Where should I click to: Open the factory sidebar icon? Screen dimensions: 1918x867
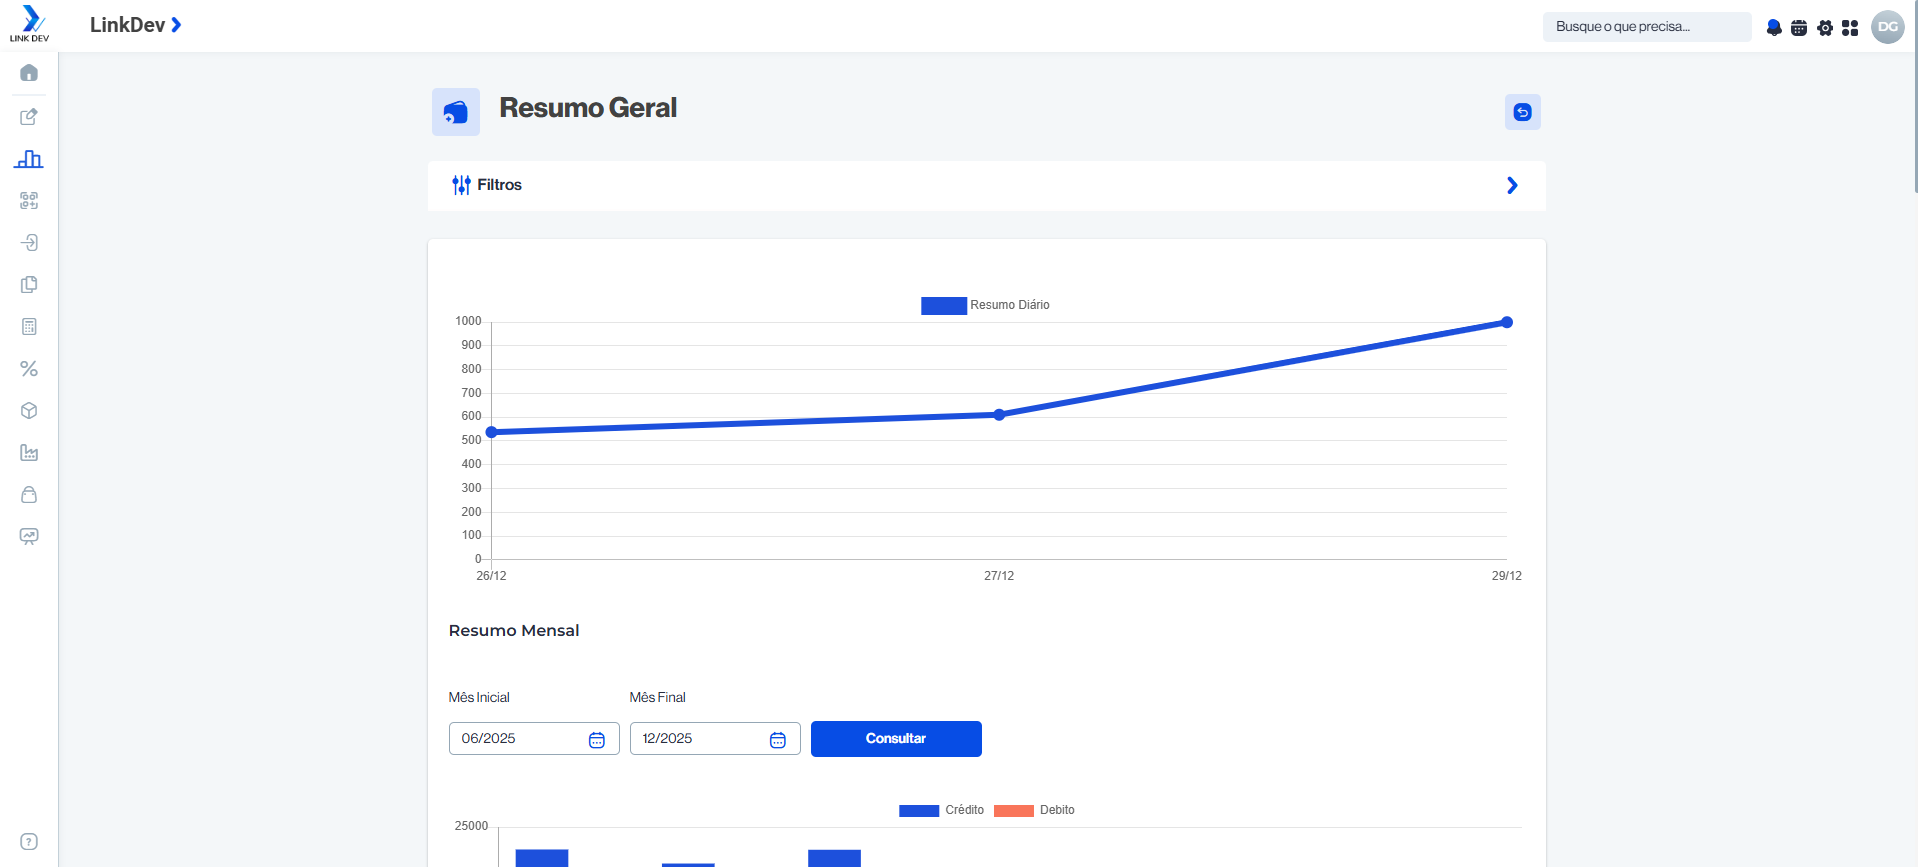coord(29,453)
